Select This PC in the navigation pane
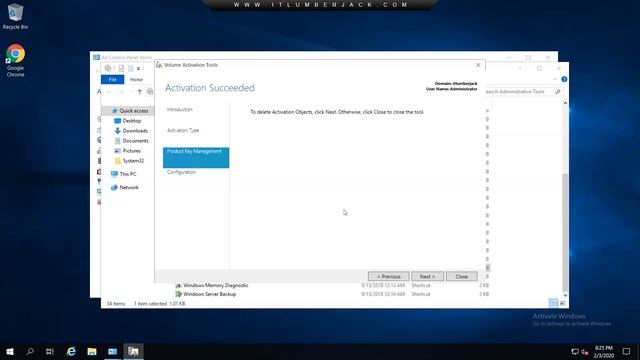 [x=128, y=174]
